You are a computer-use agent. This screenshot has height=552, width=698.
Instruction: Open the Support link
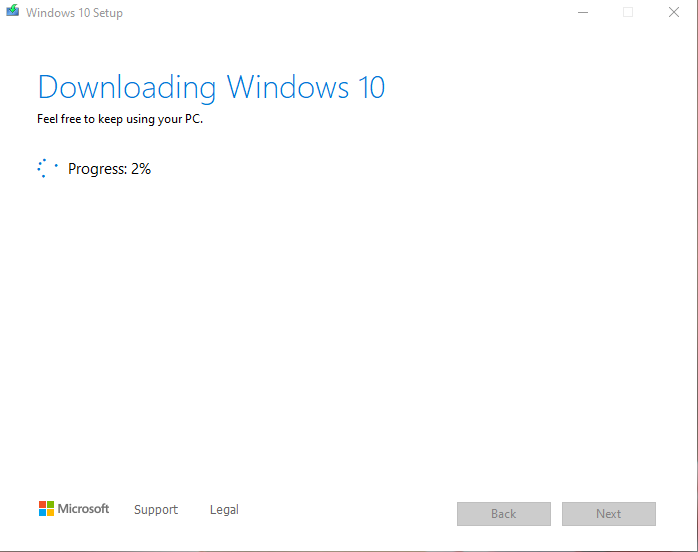click(x=156, y=510)
